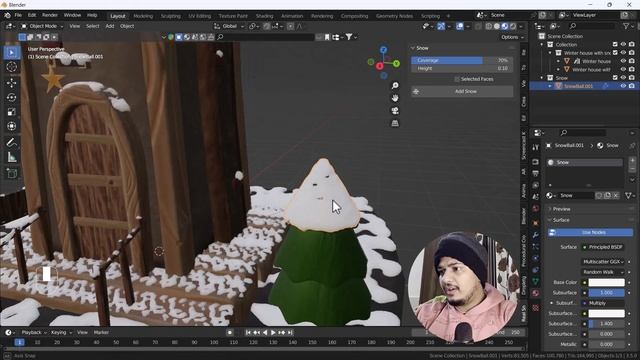Click the outliner filter funnel icon
The width and height of the screenshot is (640, 360).
coord(626,26)
